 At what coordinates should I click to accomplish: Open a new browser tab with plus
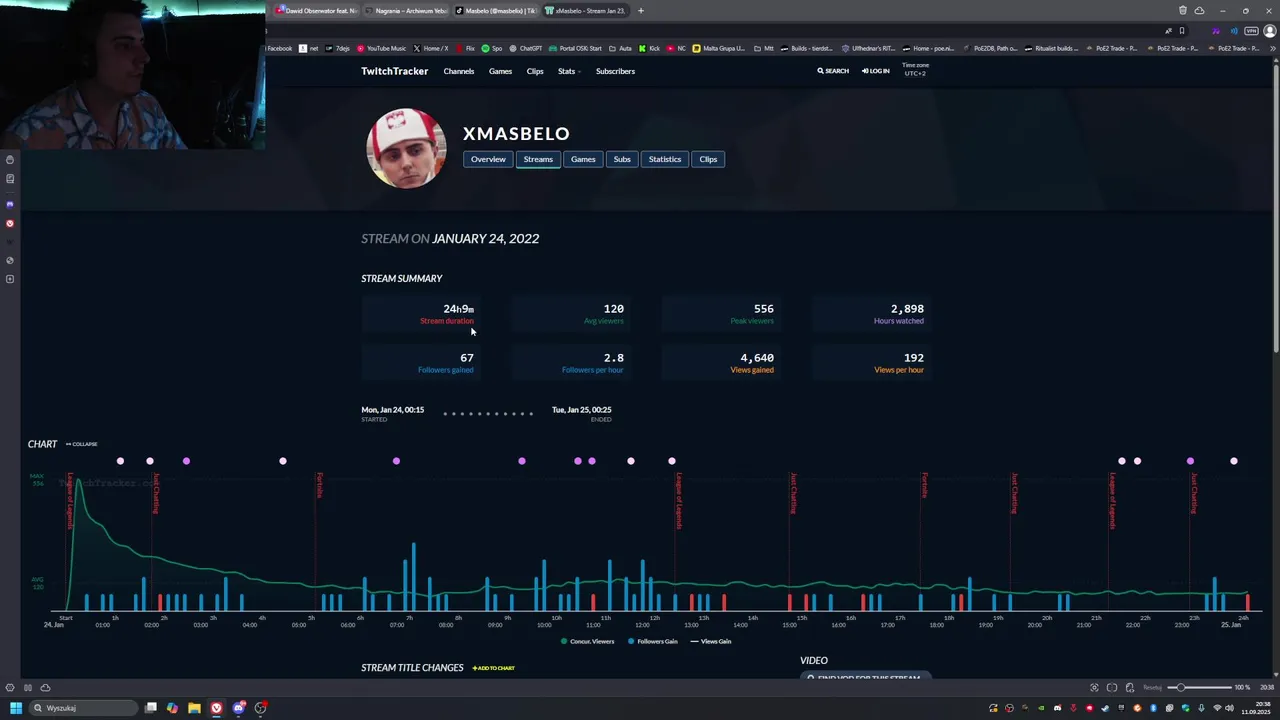pos(641,11)
